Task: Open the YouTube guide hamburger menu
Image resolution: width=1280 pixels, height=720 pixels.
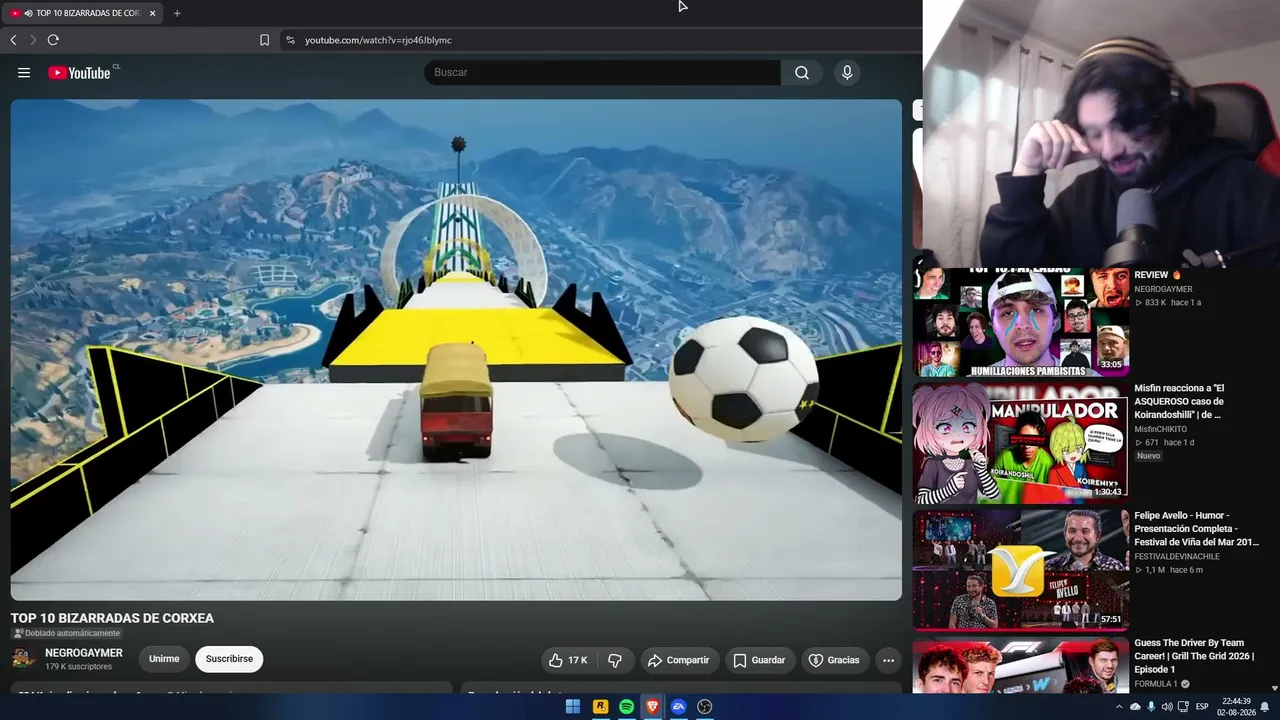Action: tap(24, 72)
